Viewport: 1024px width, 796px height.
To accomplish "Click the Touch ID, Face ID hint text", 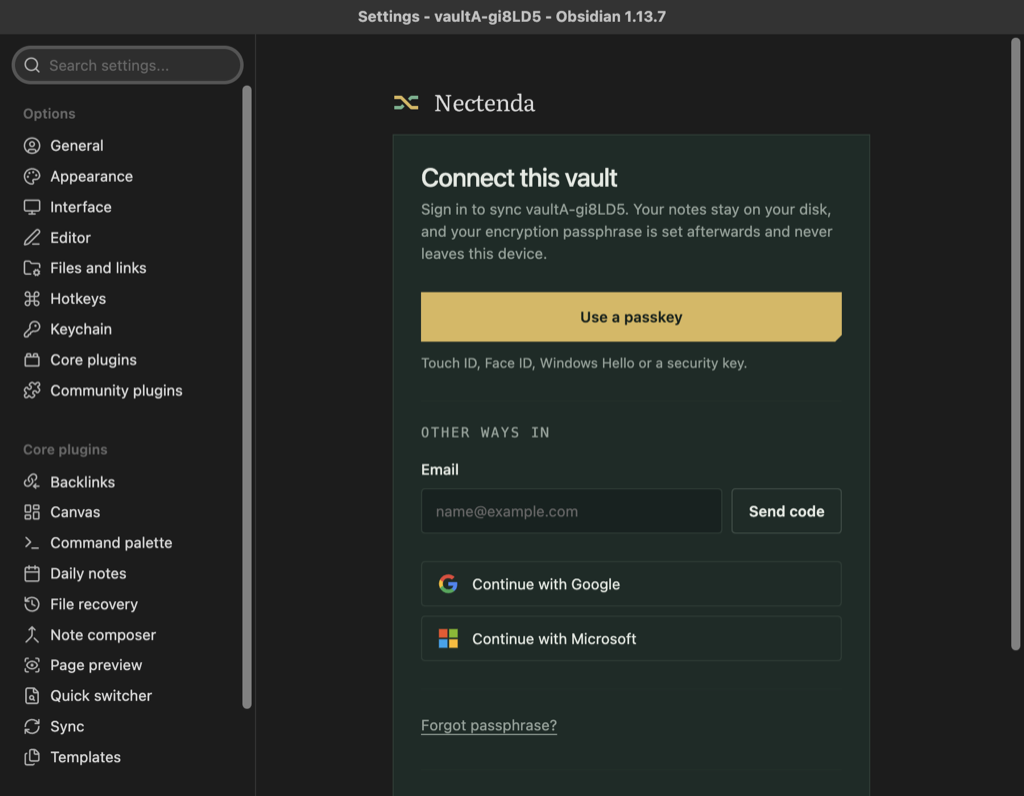I will [584, 363].
